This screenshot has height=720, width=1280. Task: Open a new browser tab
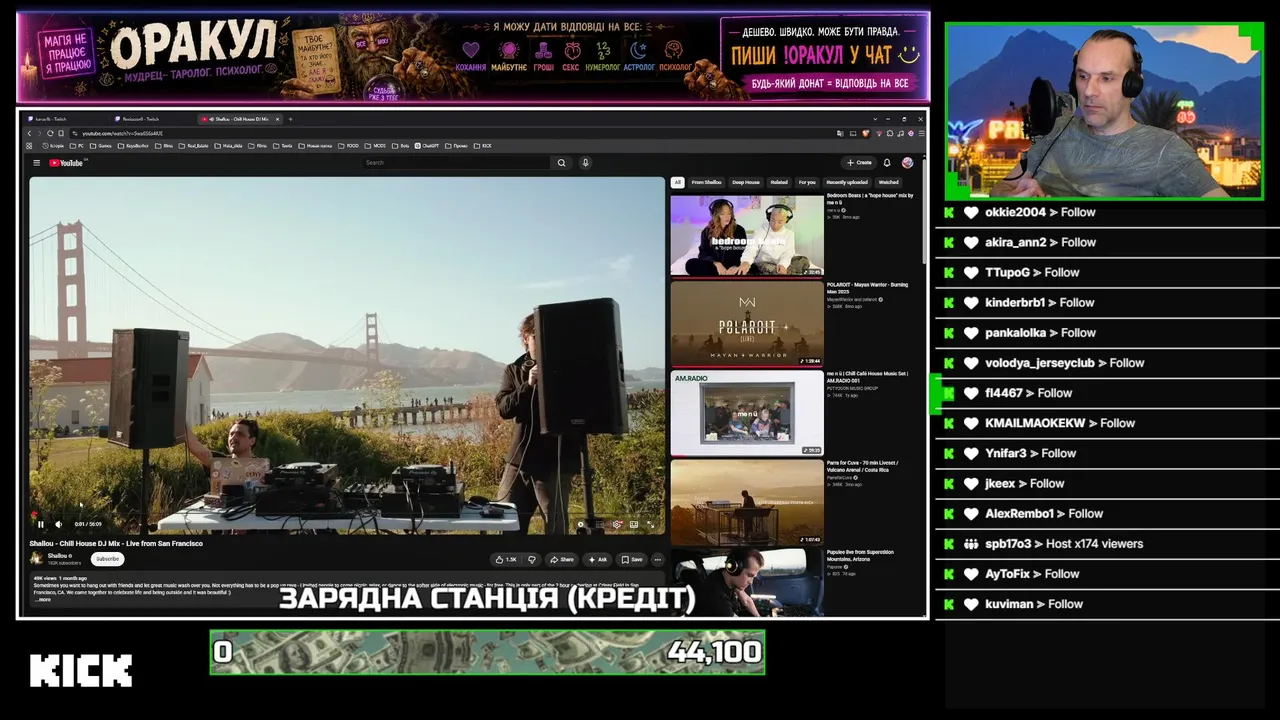coord(290,119)
